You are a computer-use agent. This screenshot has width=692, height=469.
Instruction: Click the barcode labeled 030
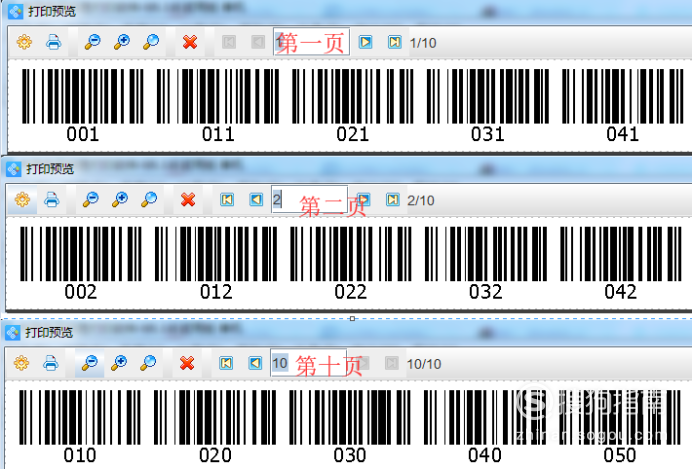350,417
